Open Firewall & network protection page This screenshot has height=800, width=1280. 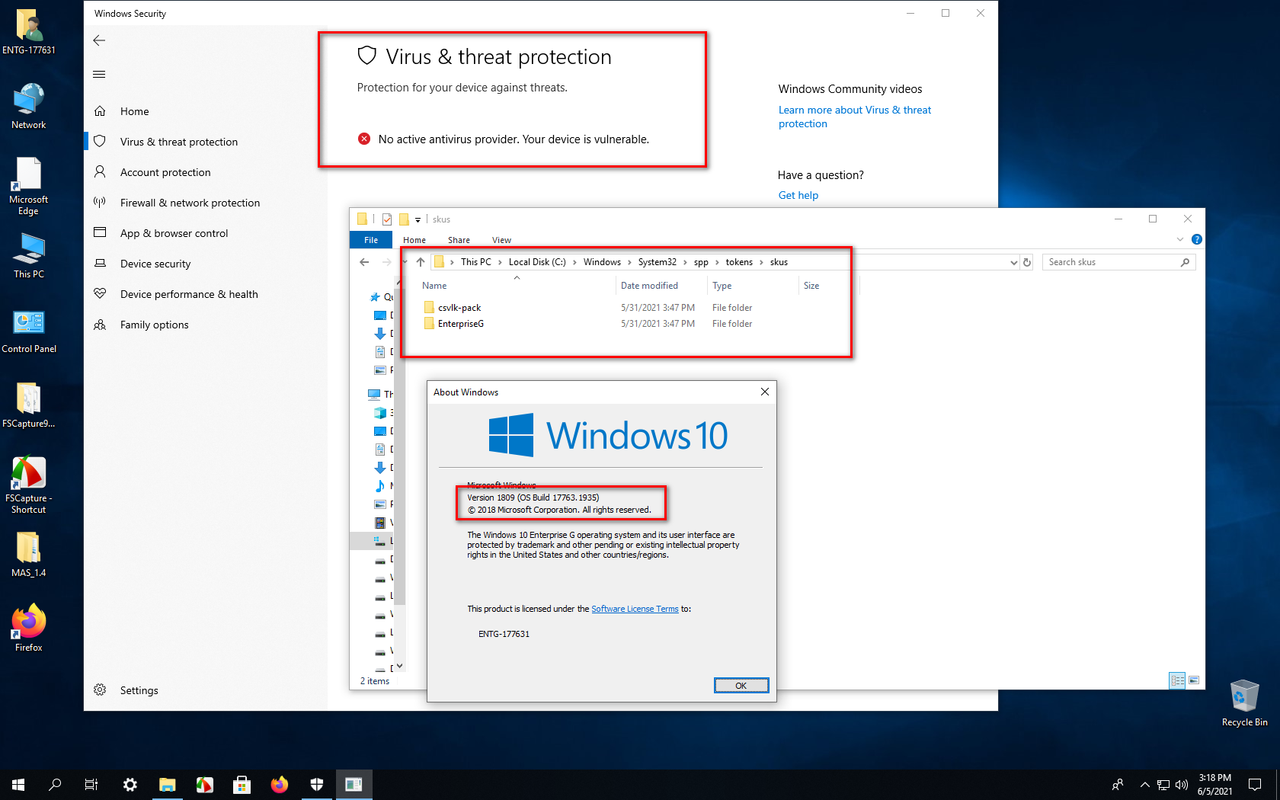[x=189, y=203]
